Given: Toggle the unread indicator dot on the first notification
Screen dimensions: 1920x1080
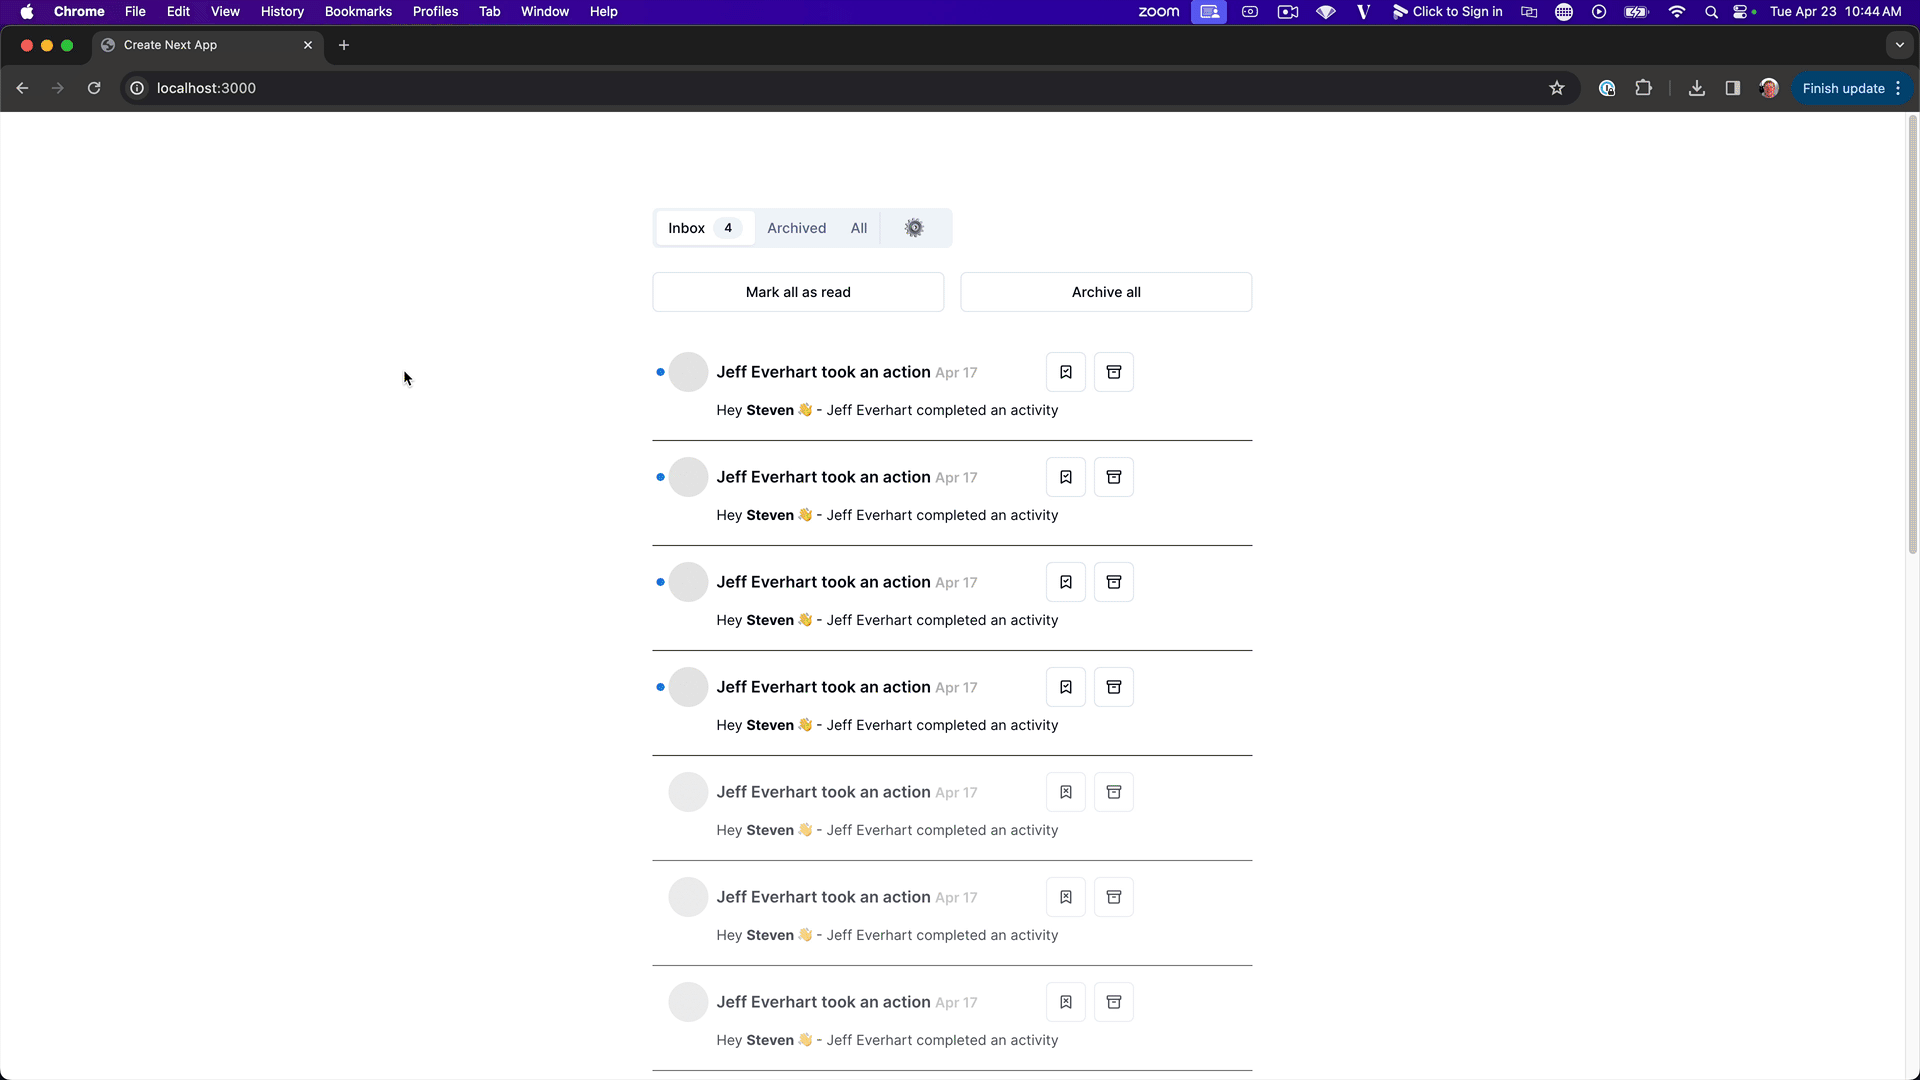Looking at the screenshot, I should tap(659, 371).
